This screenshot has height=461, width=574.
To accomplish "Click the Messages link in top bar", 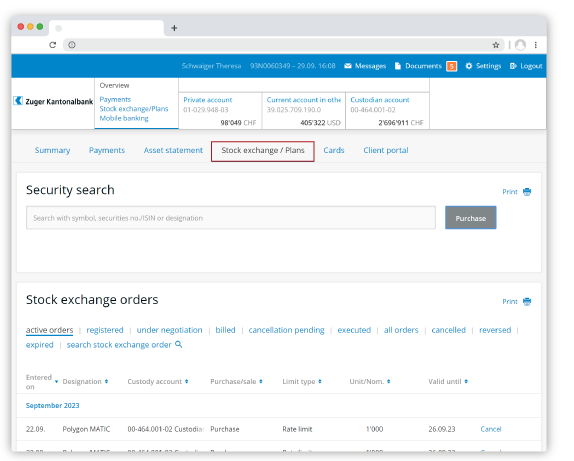I will [370, 66].
